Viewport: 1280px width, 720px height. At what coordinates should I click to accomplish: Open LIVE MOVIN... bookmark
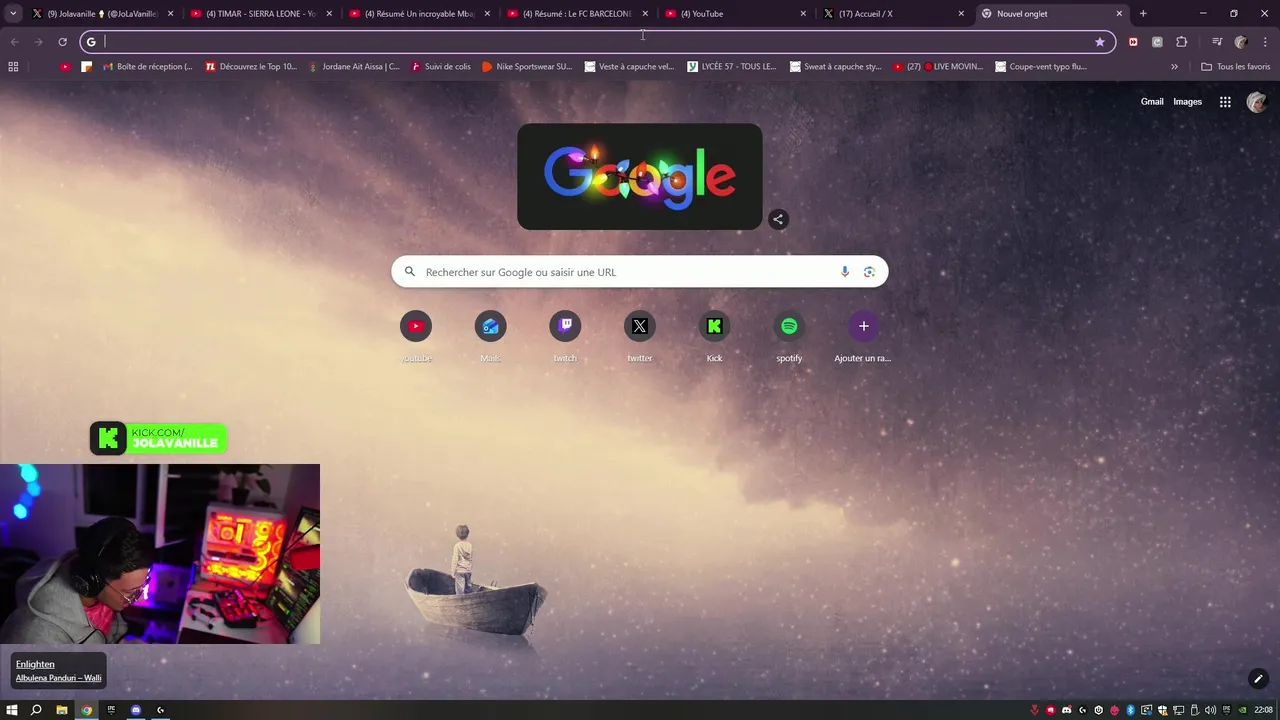coord(938,67)
